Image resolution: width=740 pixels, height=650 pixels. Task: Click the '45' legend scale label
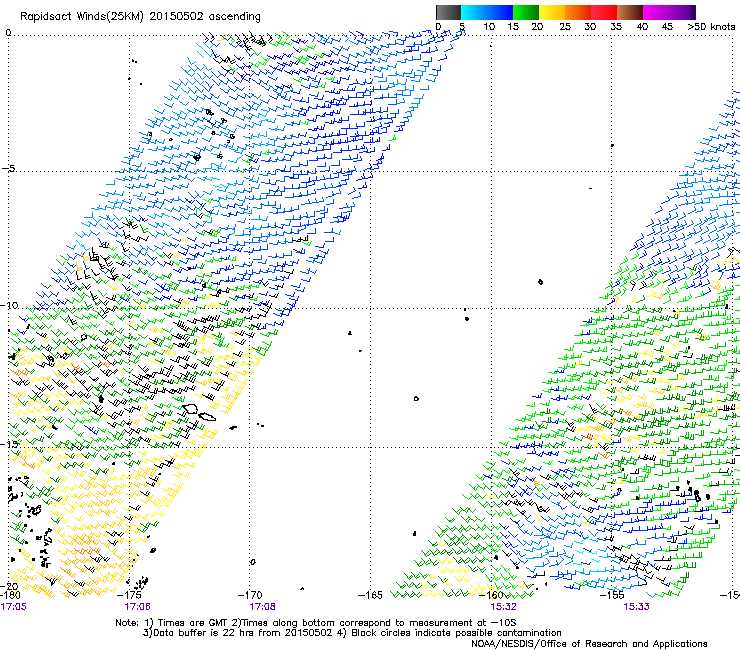click(667, 27)
